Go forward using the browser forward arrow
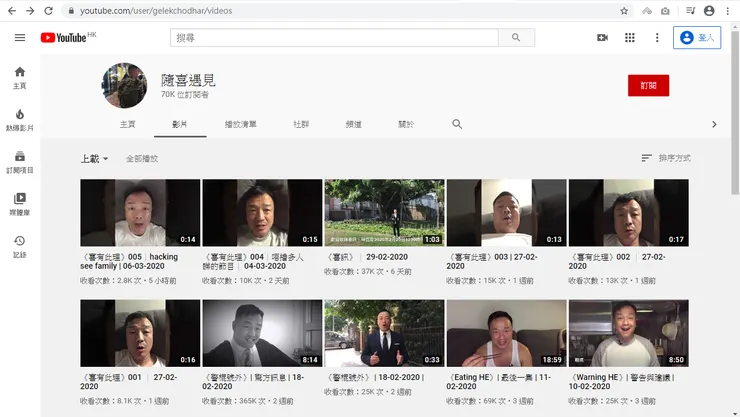Screen dimensions: 740x417 [30, 10]
